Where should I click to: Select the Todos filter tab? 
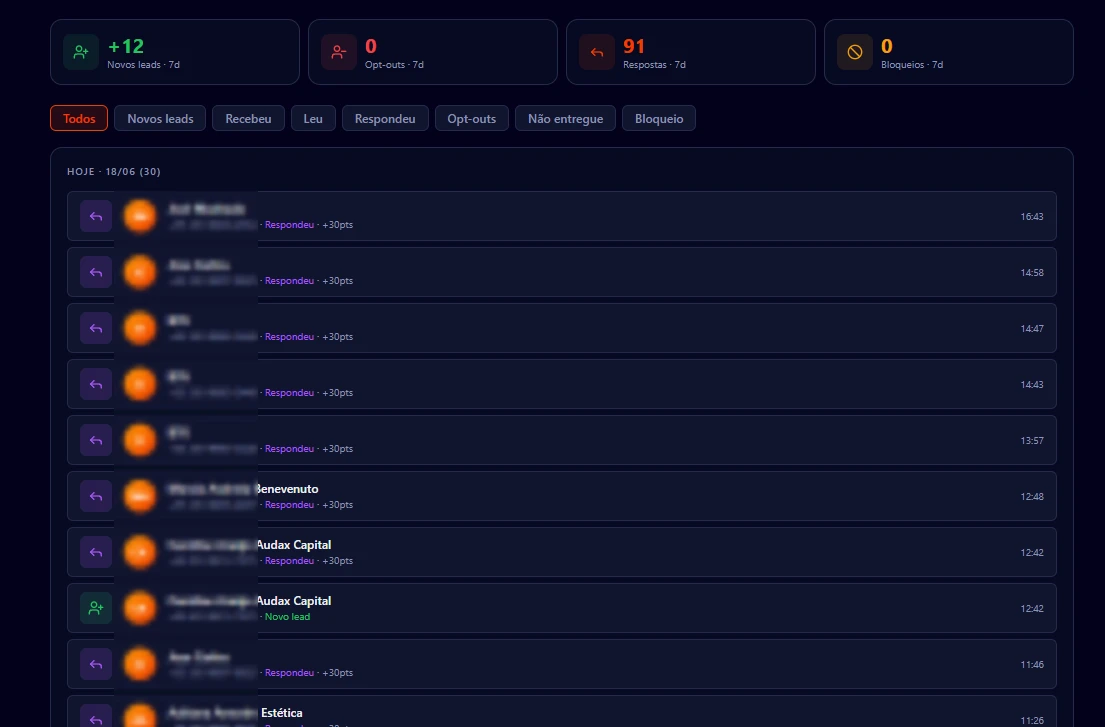click(79, 118)
